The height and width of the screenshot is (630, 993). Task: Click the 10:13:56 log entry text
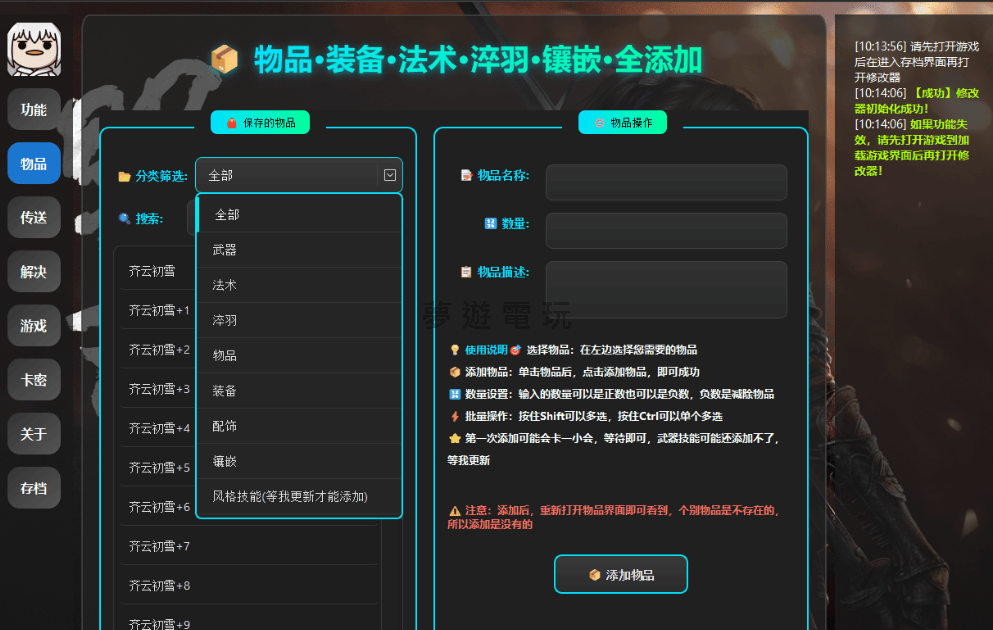coord(916,62)
